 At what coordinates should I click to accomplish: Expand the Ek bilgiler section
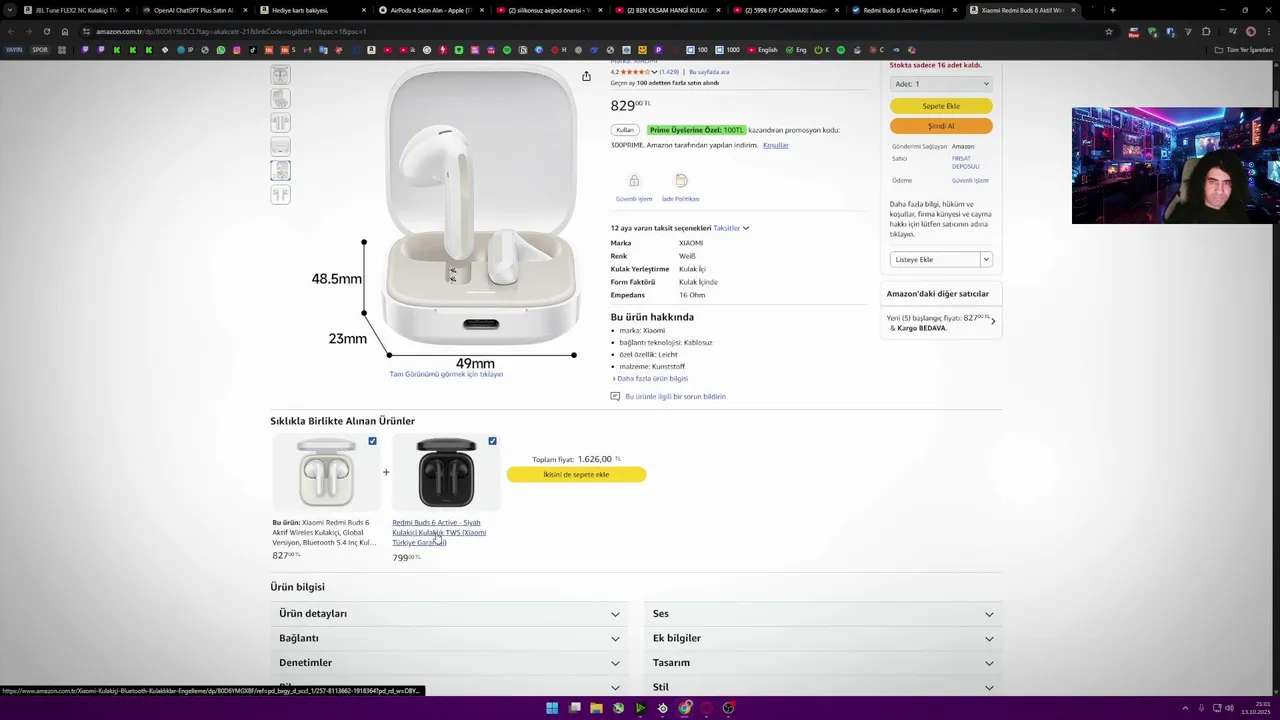pos(823,638)
